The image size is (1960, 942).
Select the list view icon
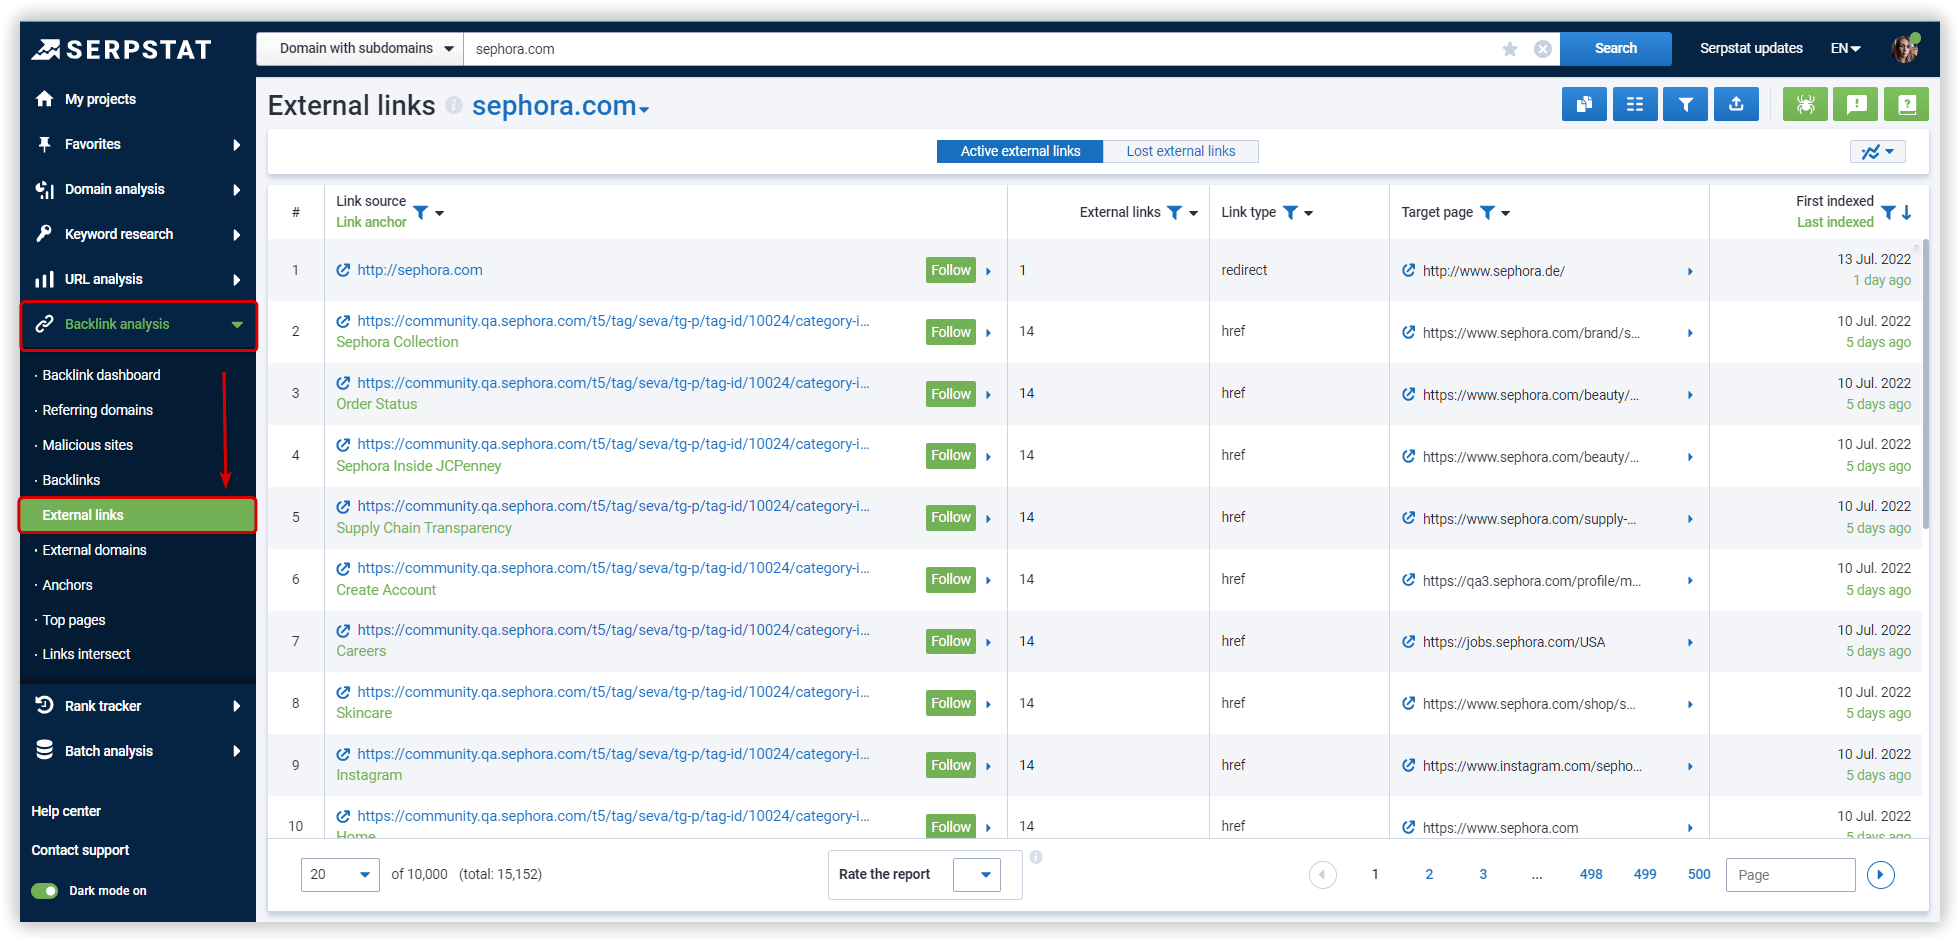1635,104
